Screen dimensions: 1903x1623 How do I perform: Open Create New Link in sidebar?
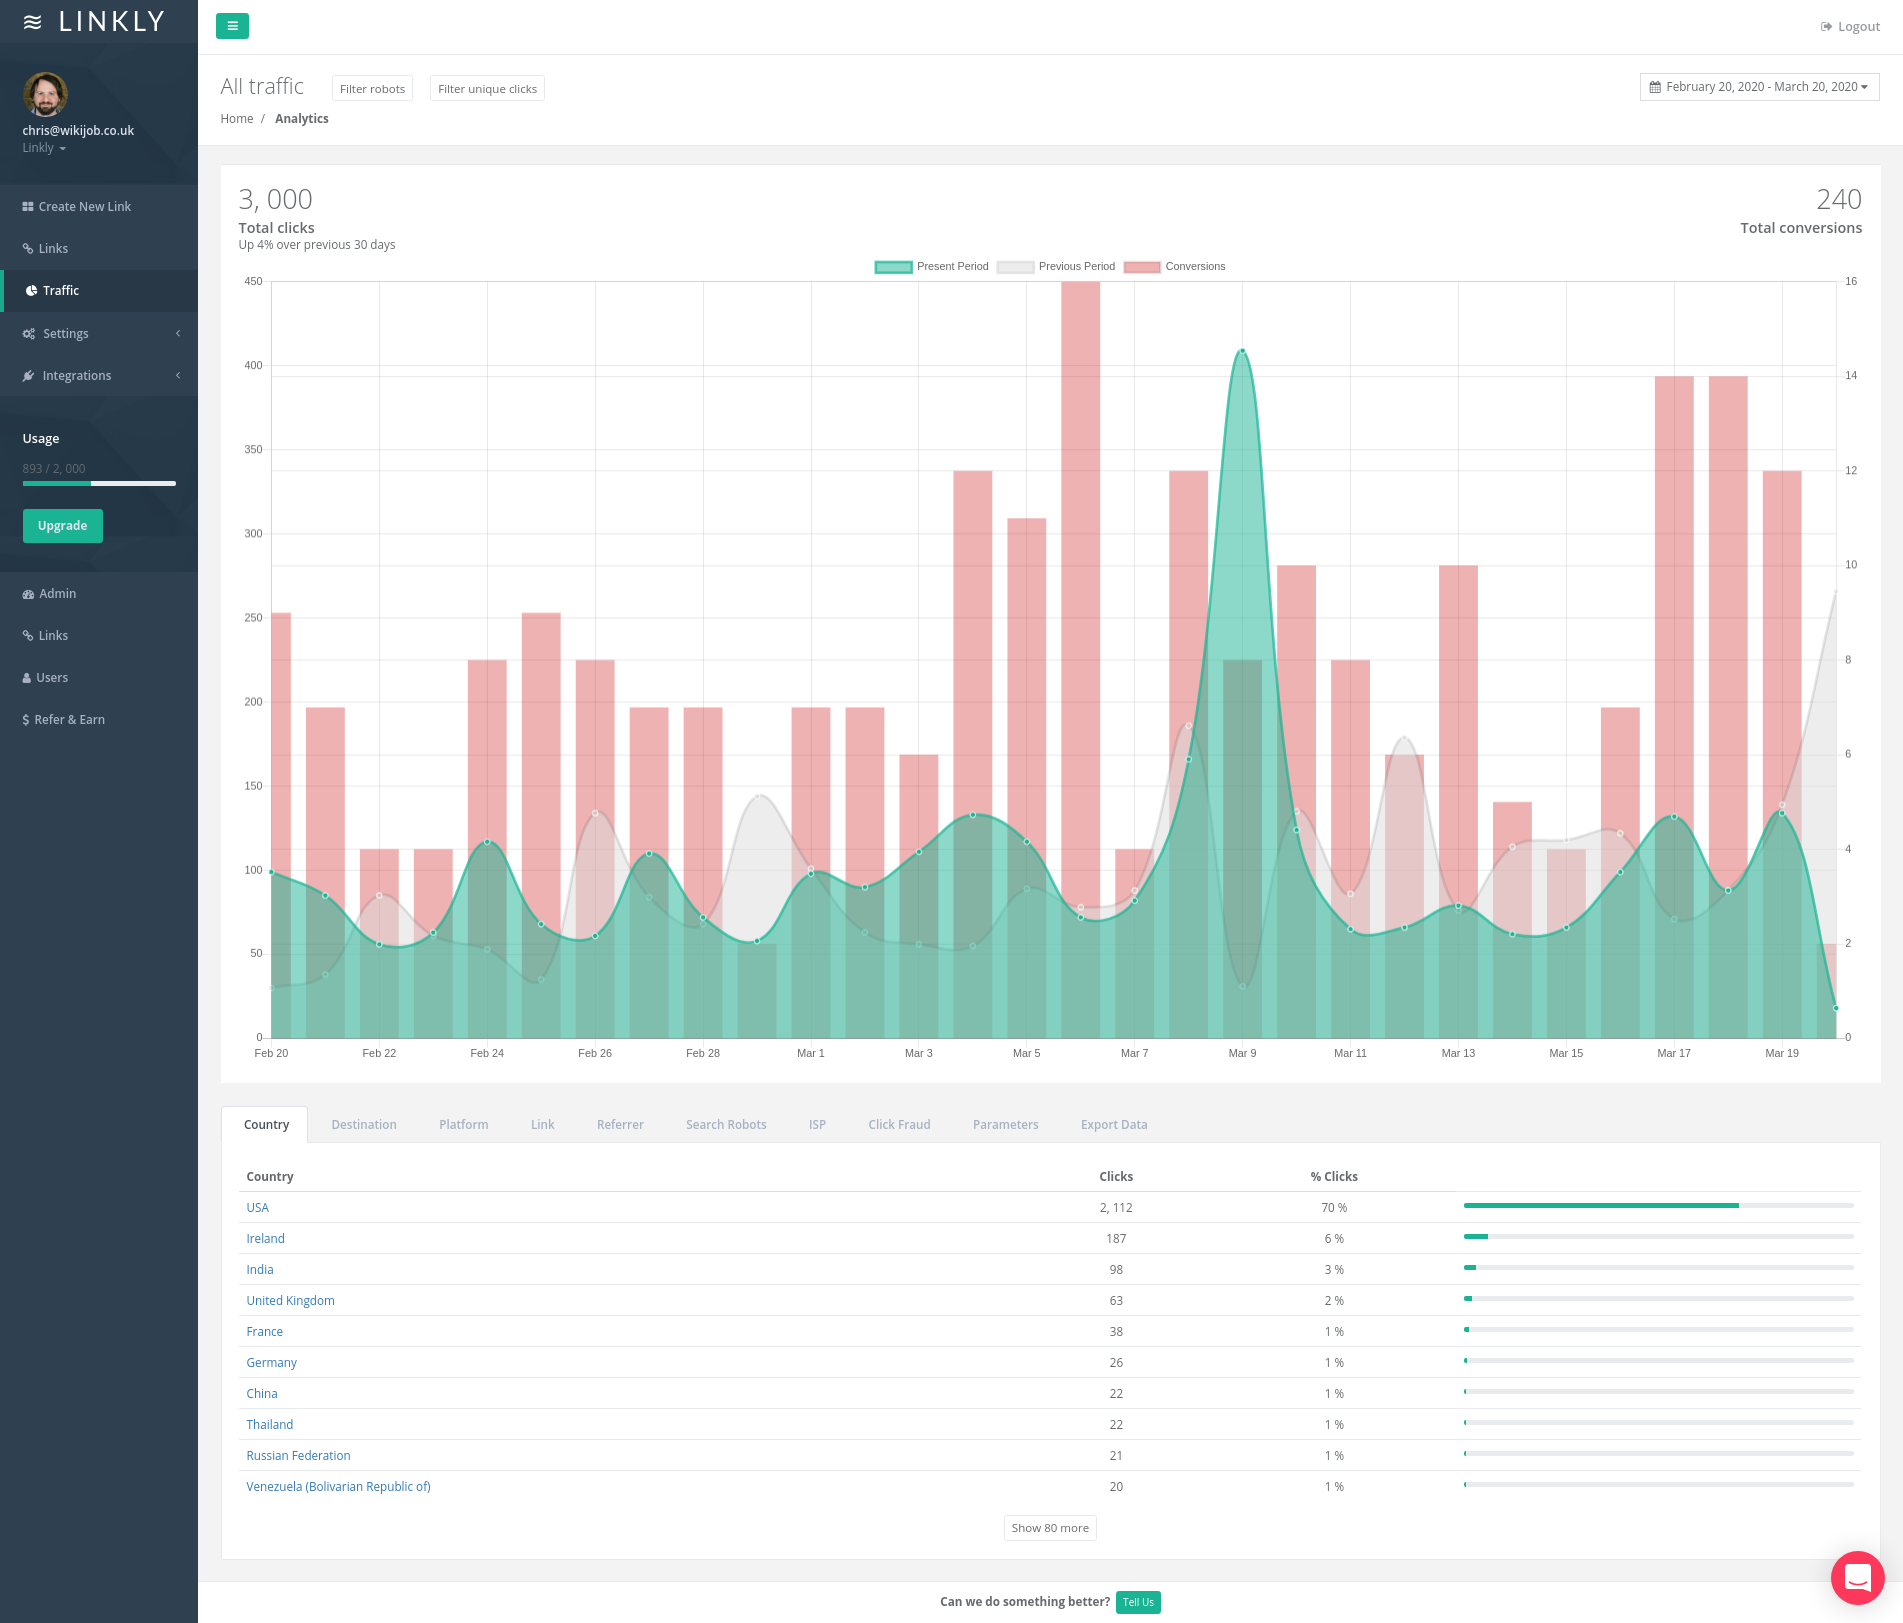click(x=85, y=207)
